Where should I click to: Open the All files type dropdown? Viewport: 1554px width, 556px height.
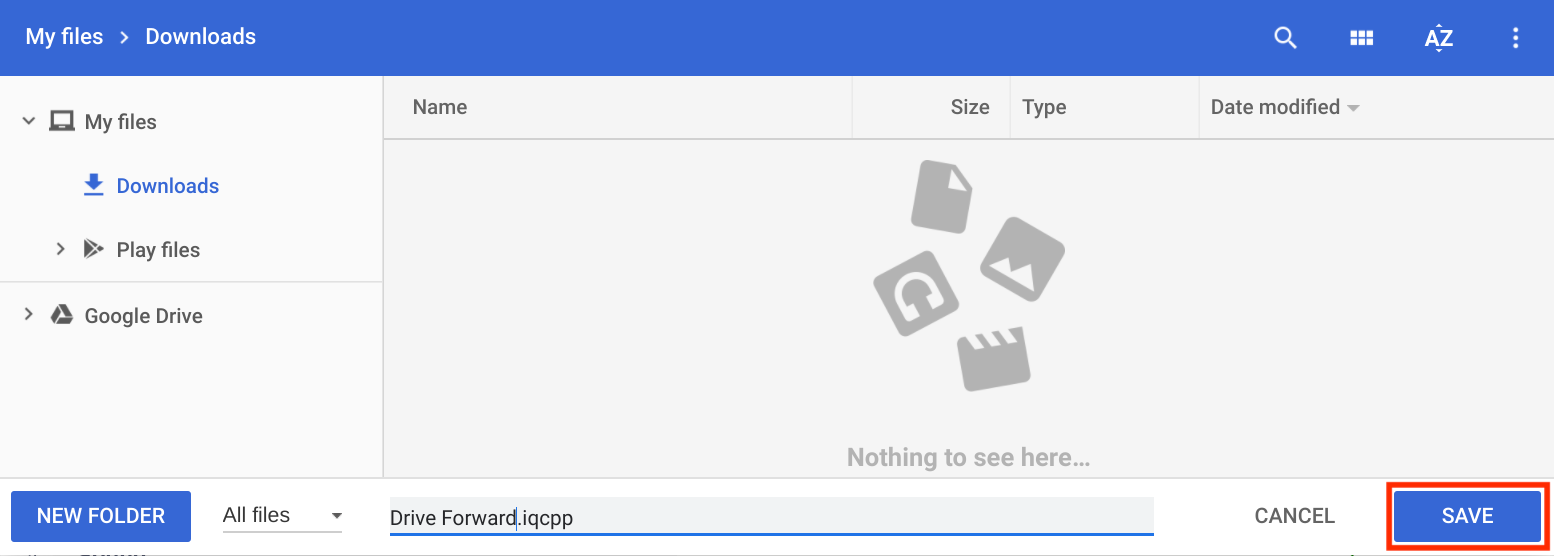[x=282, y=516]
